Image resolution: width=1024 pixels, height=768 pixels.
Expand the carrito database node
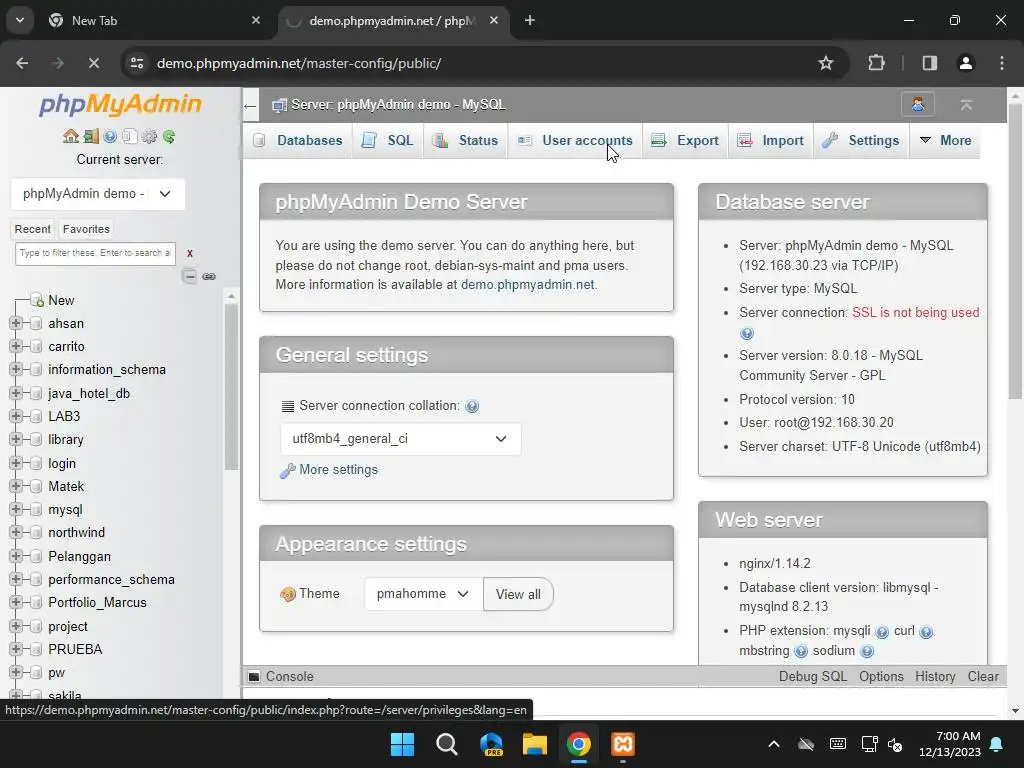coord(16,346)
